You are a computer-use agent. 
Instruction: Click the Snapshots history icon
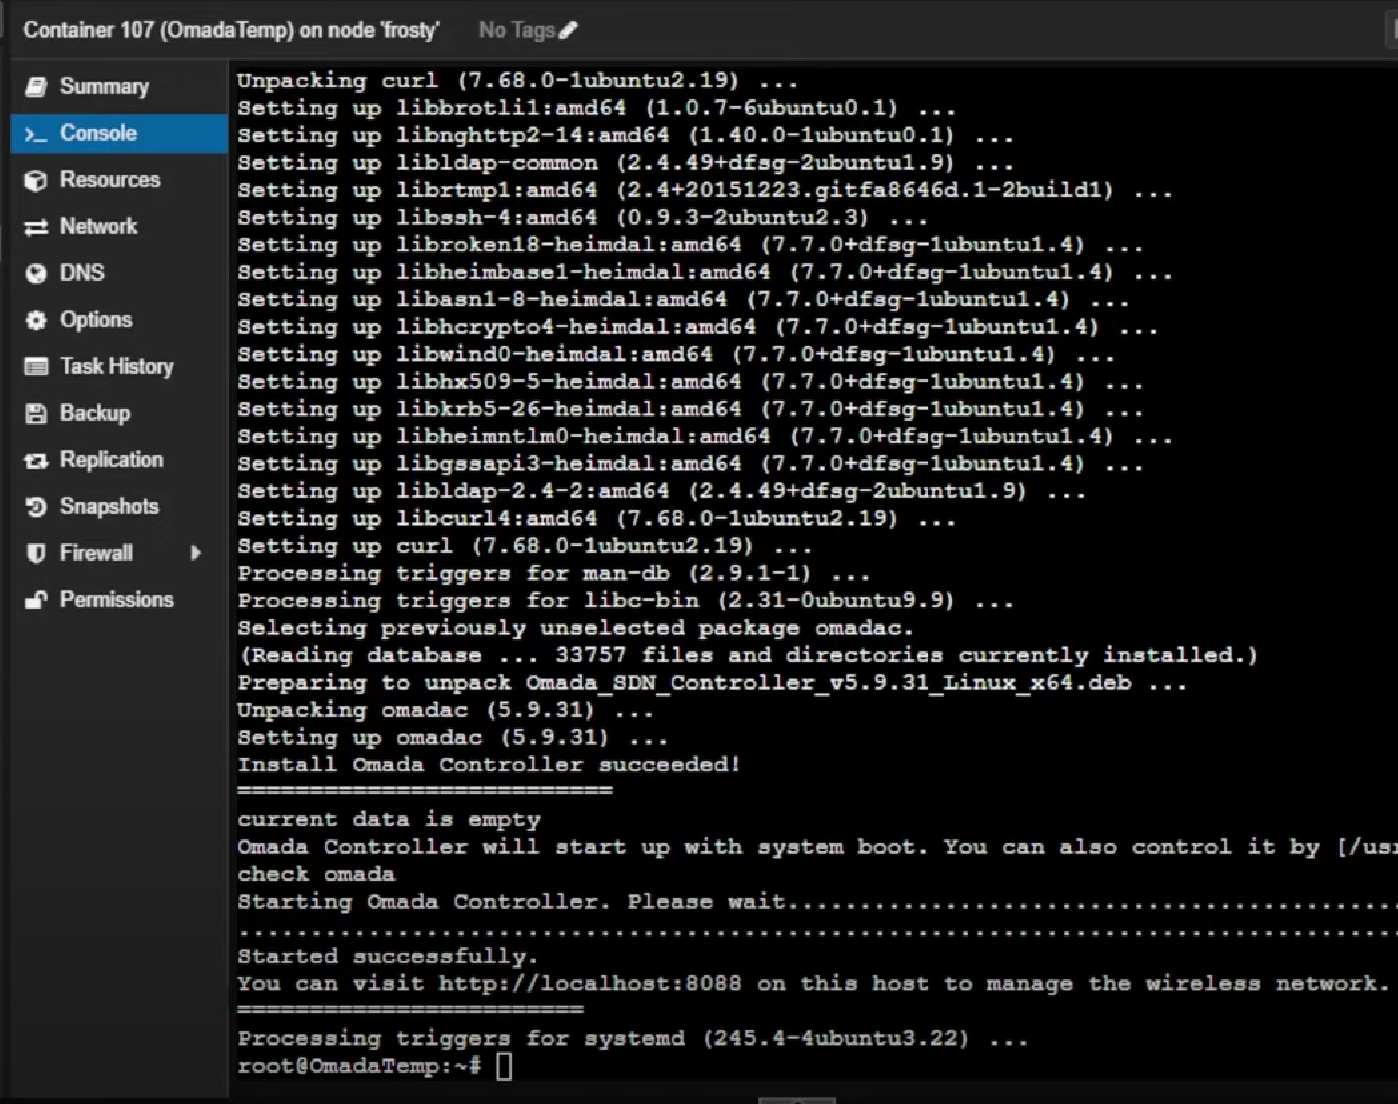(36, 507)
